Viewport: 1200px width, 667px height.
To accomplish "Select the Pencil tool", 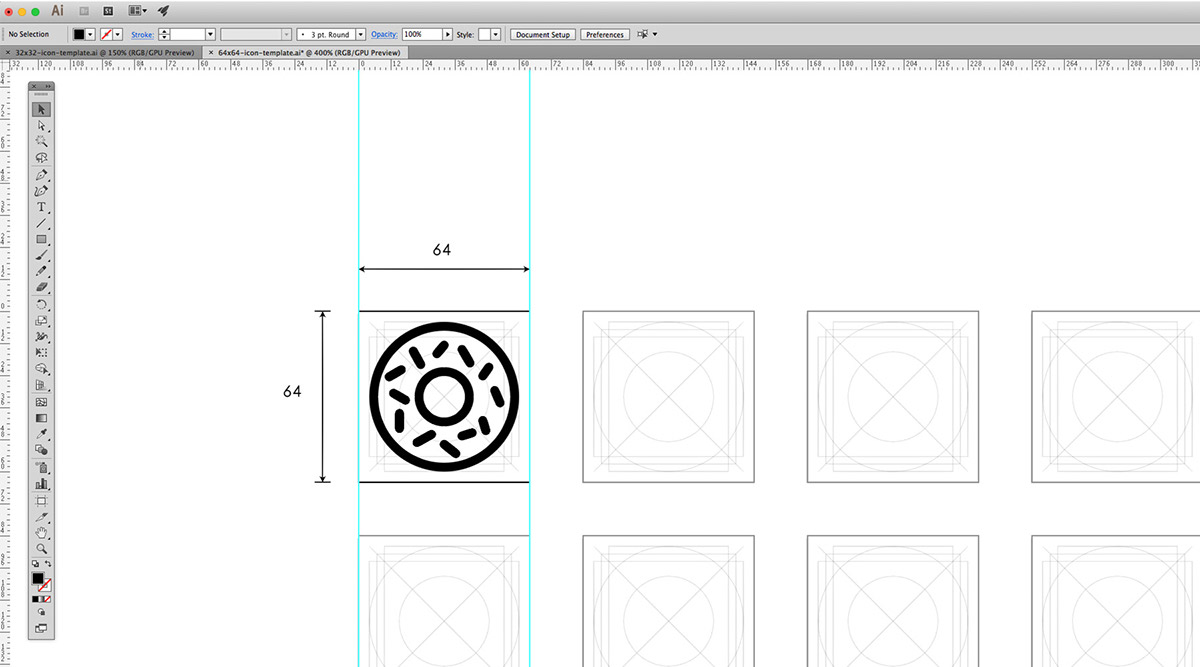I will coord(41,271).
